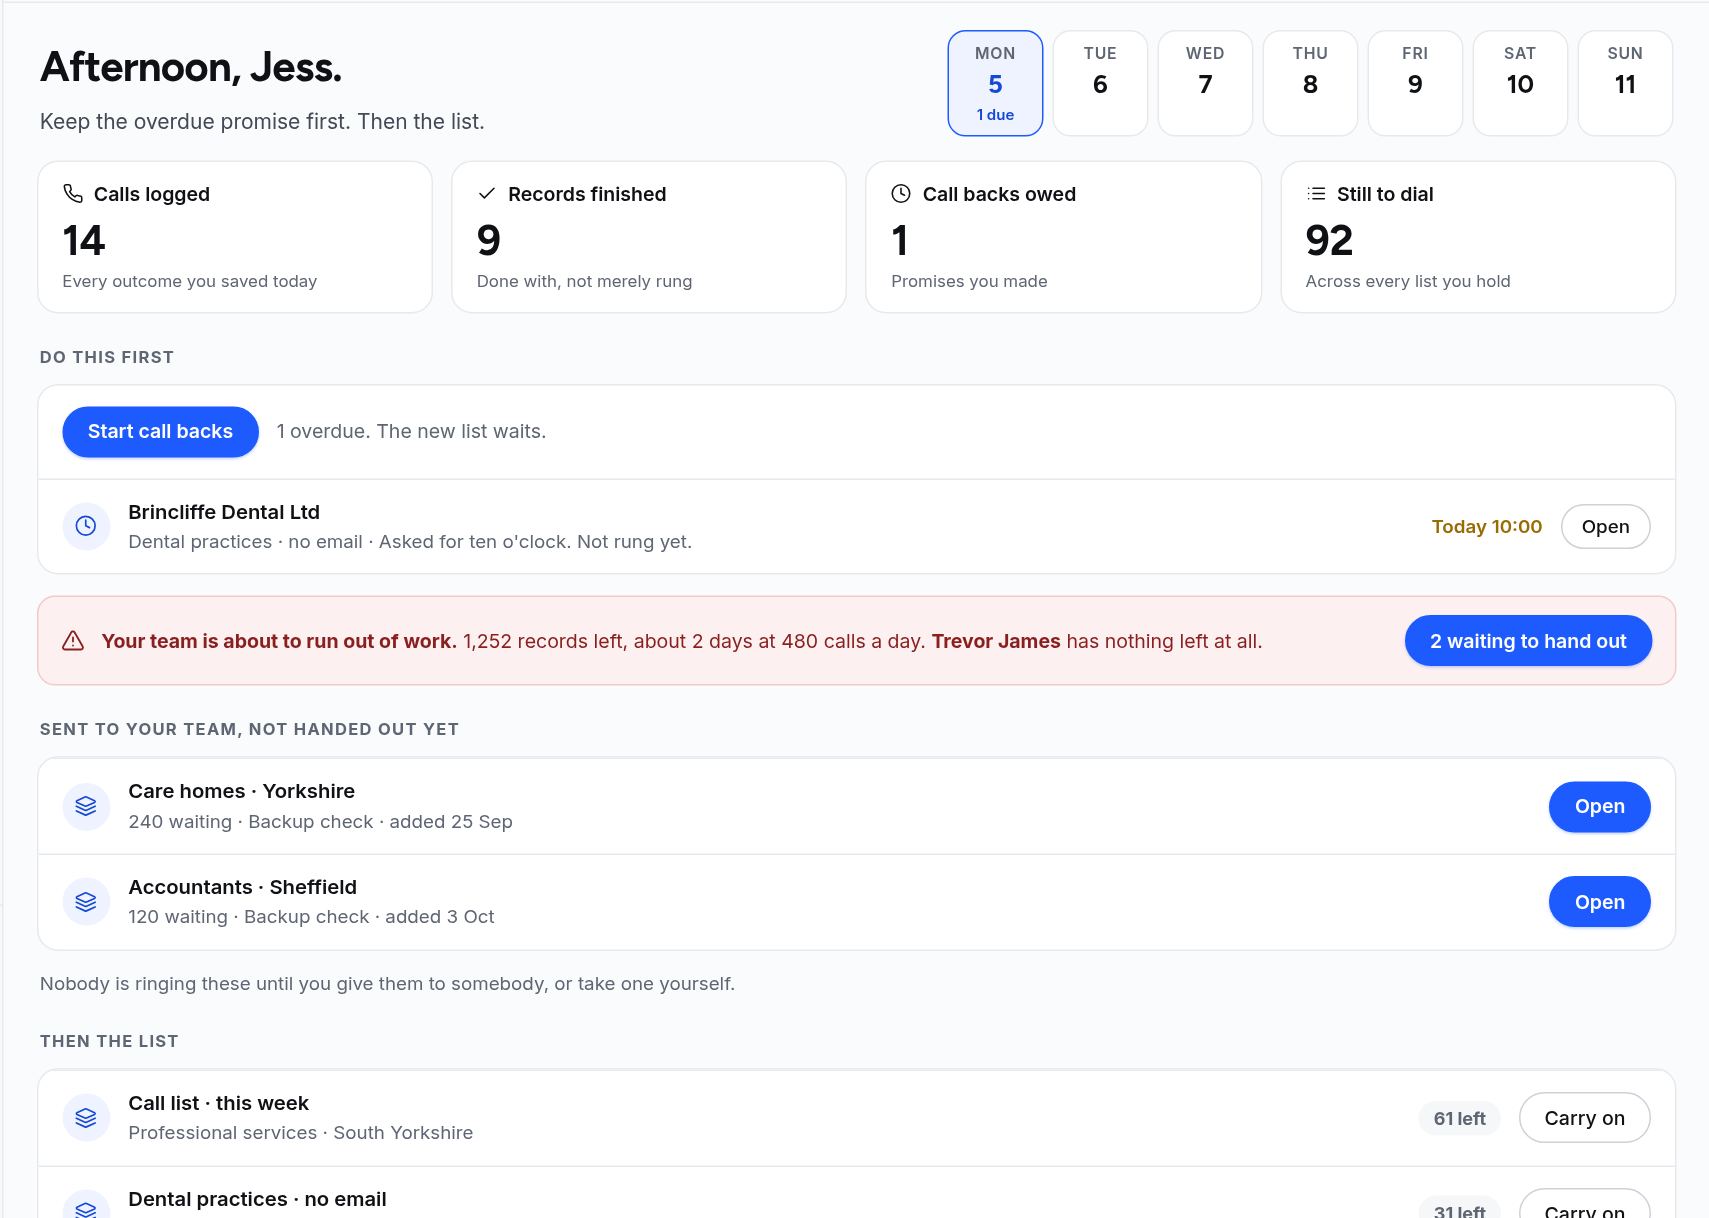Click the 2 waiting to hand out button

click(1528, 641)
